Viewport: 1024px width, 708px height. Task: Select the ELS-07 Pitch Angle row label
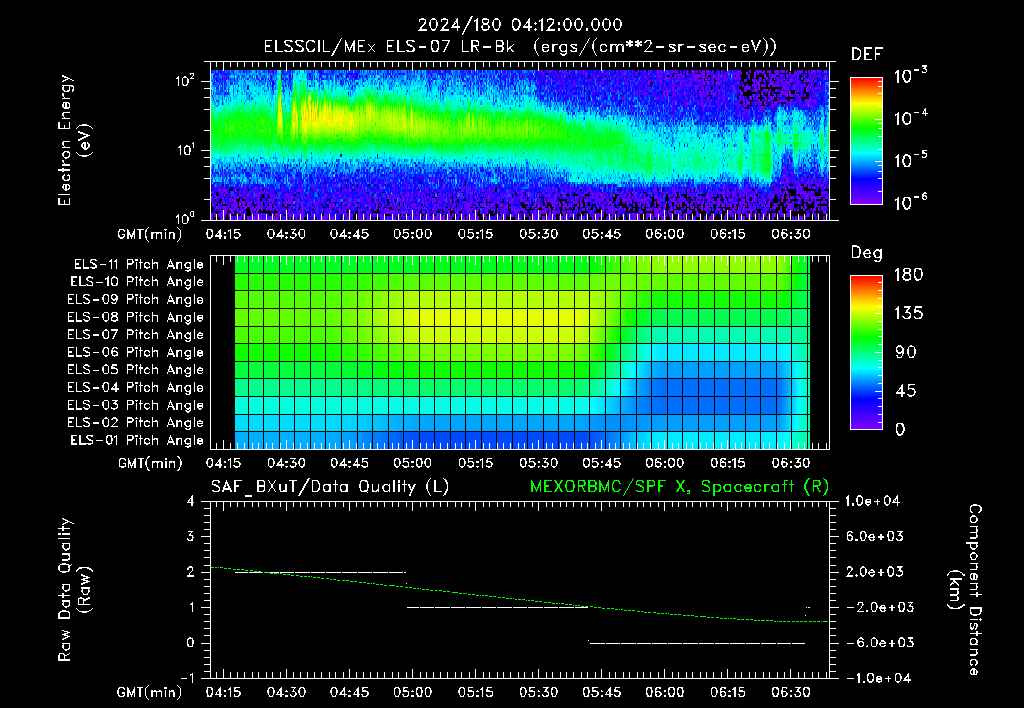point(135,334)
